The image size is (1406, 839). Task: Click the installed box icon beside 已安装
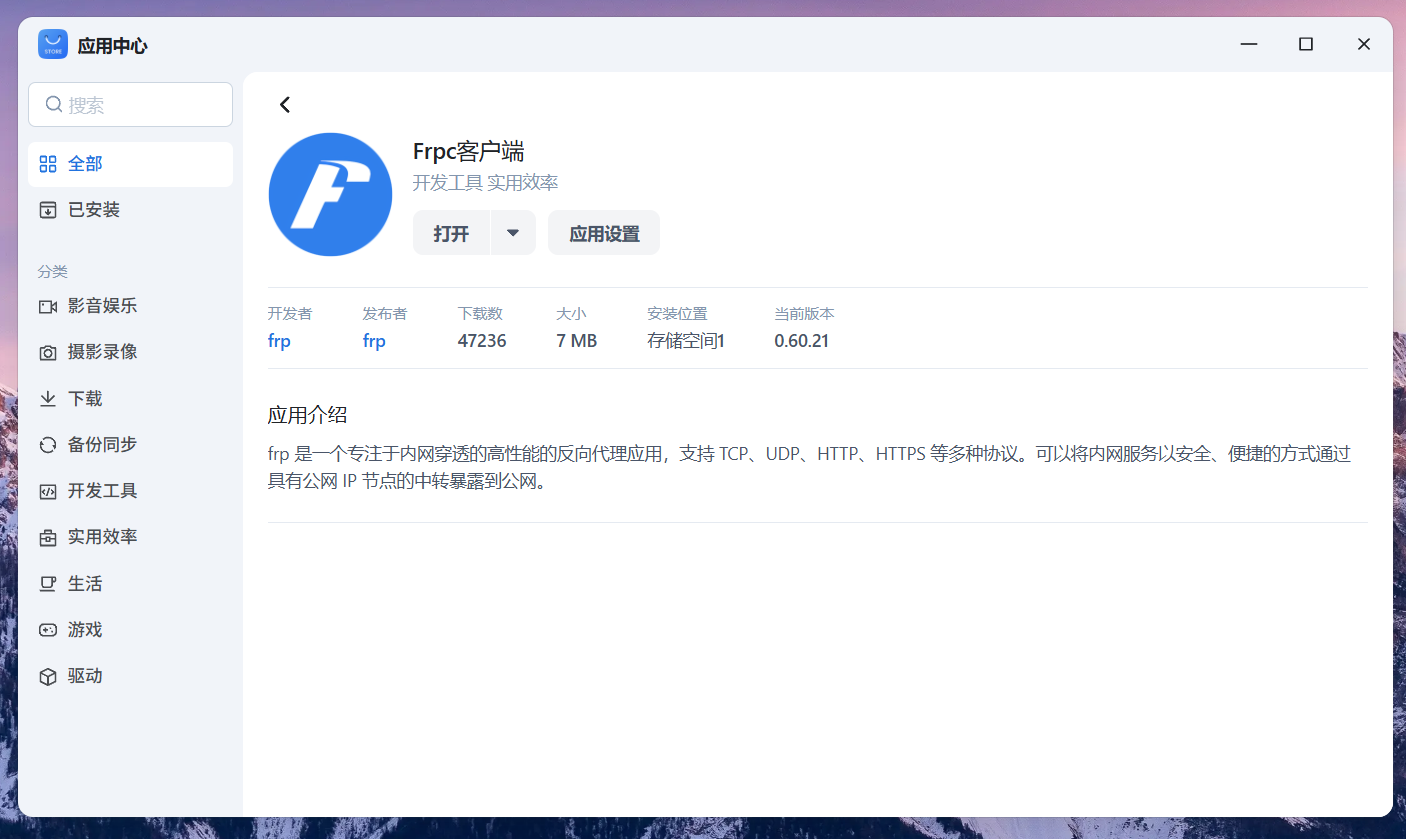point(48,210)
